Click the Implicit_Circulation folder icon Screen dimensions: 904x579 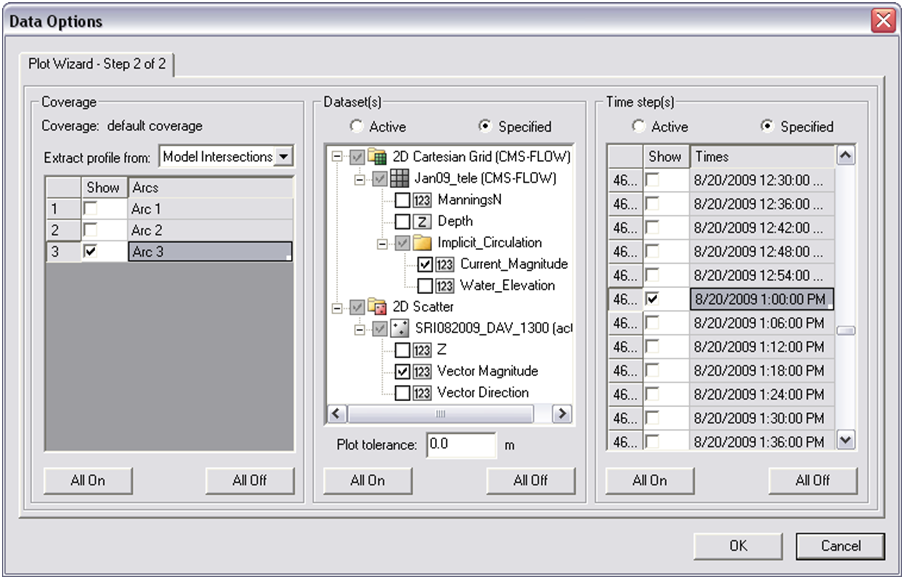click(422, 243)
